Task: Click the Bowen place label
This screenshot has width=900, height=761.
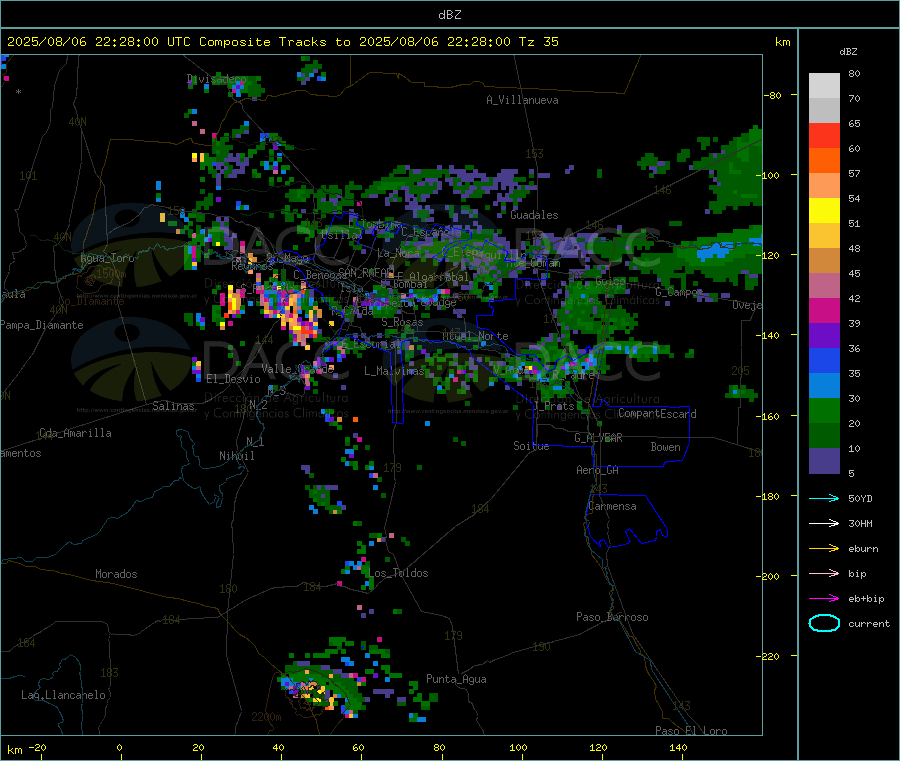Action: [x=665, y=446]
